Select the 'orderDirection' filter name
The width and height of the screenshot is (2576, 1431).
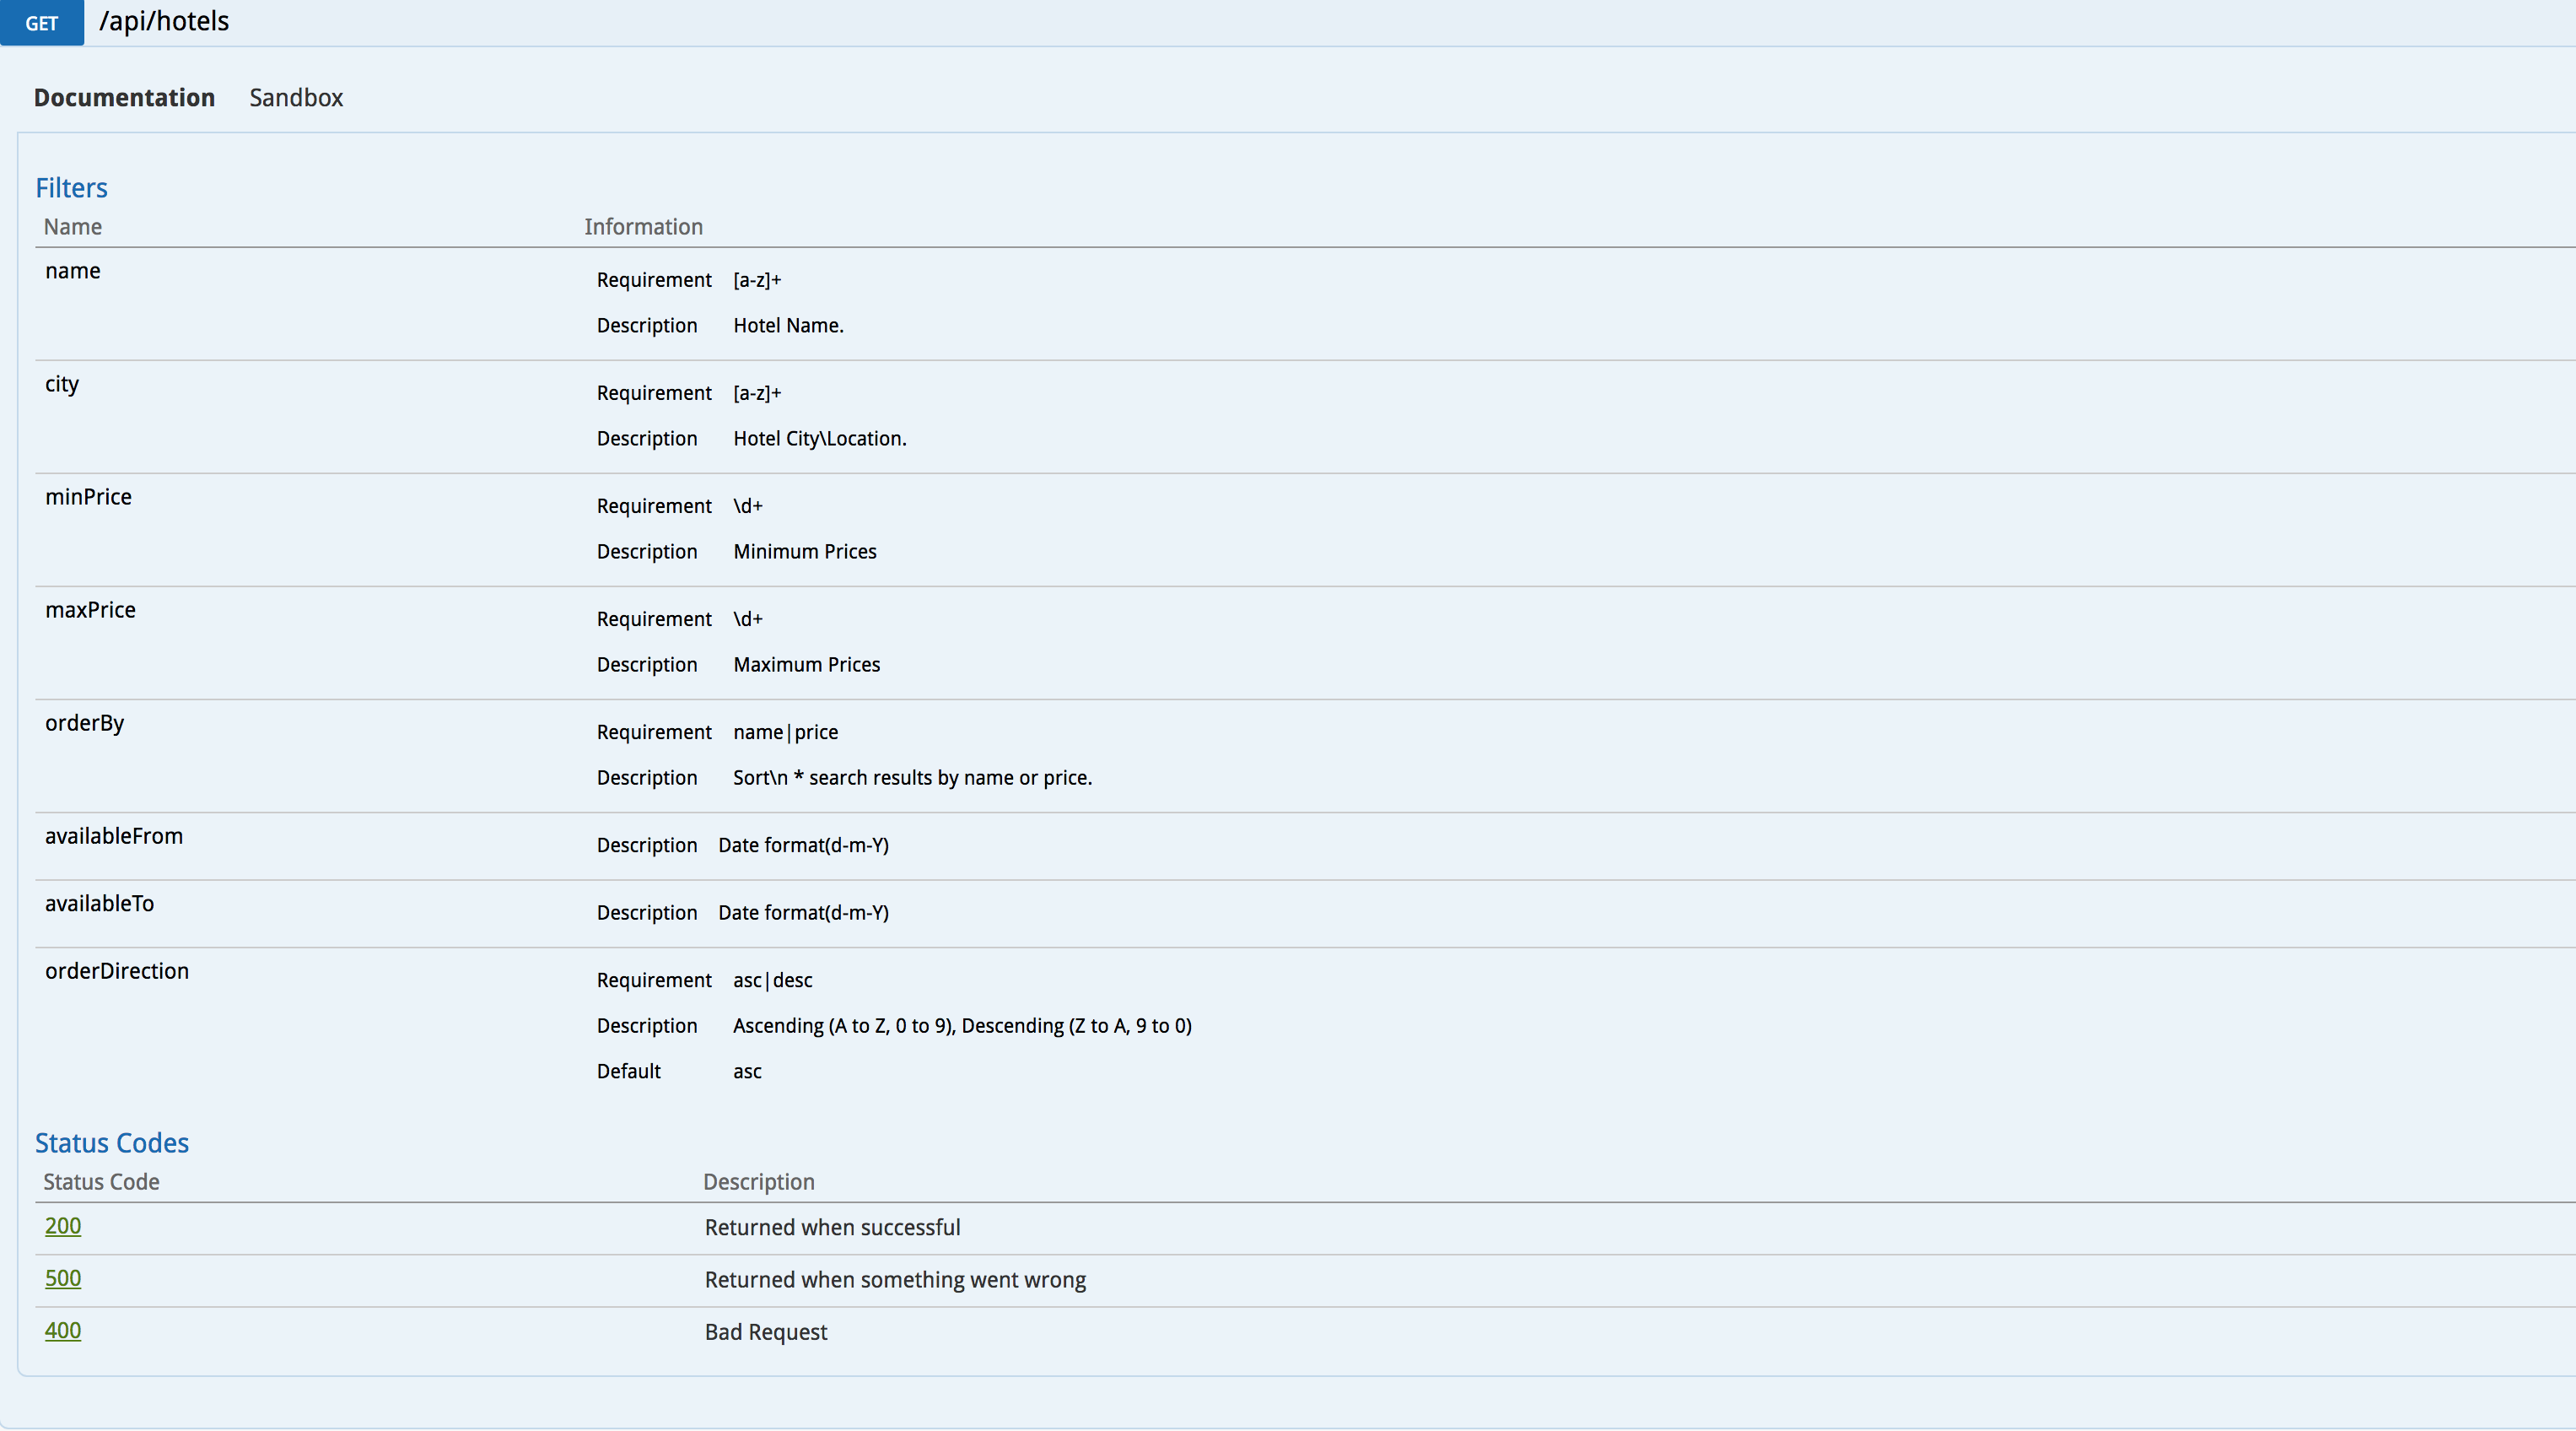(117, 971)
